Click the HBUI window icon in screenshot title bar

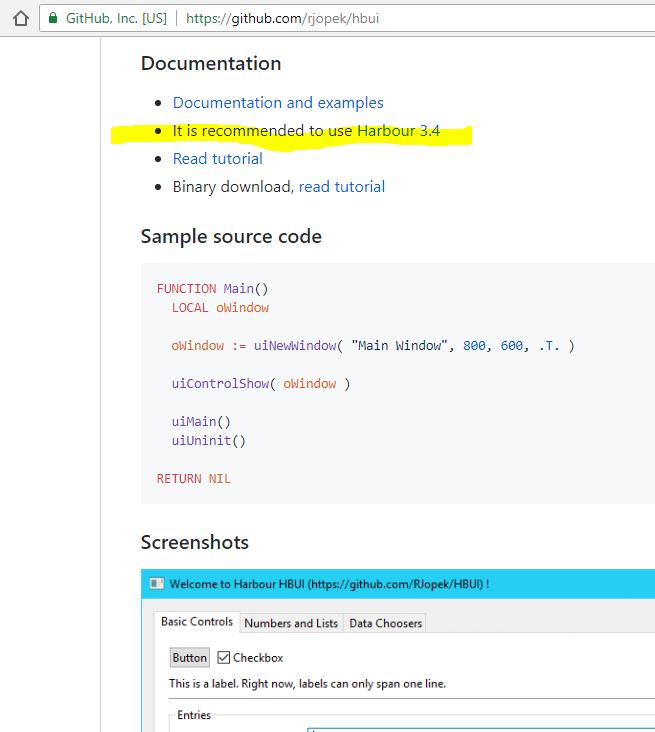(156, 584)
